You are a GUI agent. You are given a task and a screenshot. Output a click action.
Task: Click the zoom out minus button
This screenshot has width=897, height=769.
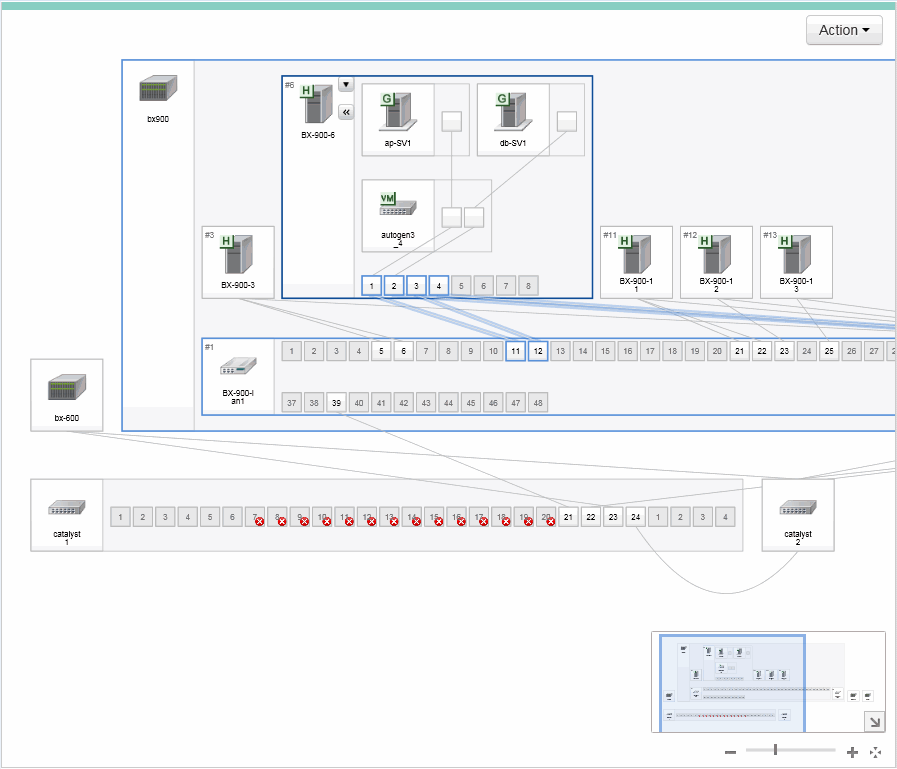pos(731,752)
